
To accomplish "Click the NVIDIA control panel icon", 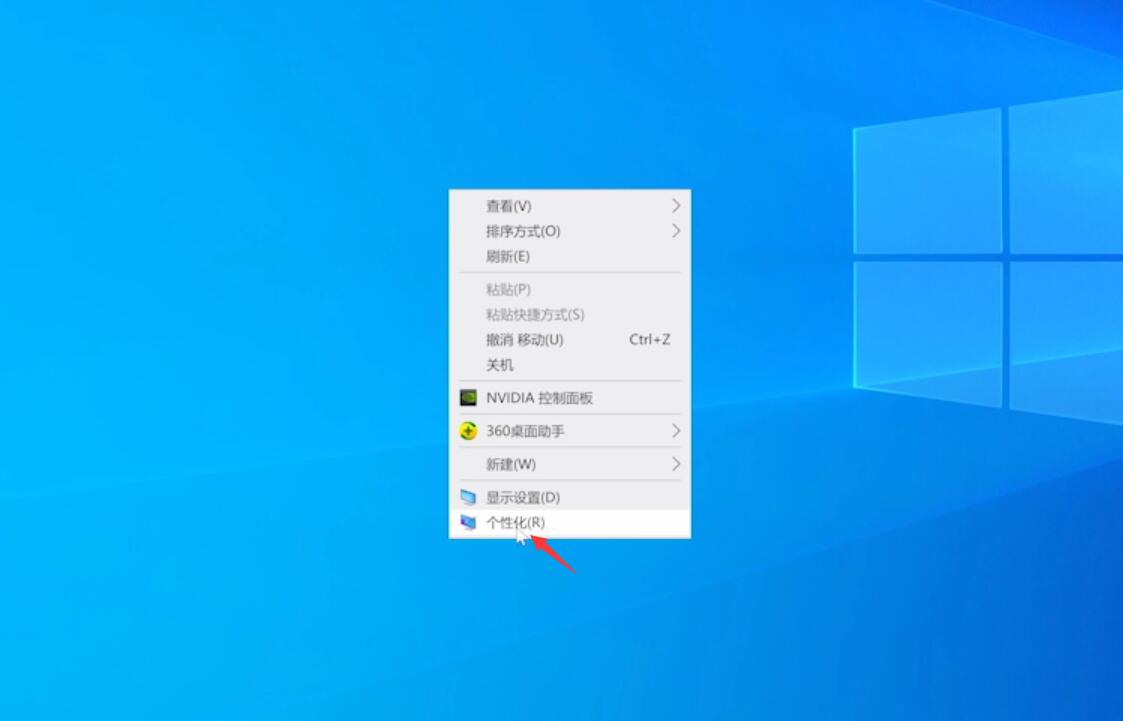I will (x=468, y=398).
